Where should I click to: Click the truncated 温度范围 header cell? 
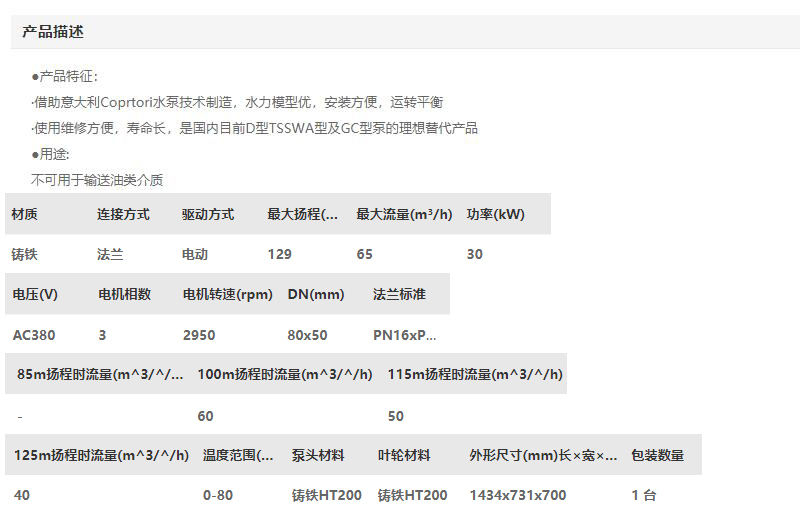click(x=238, y=455)
